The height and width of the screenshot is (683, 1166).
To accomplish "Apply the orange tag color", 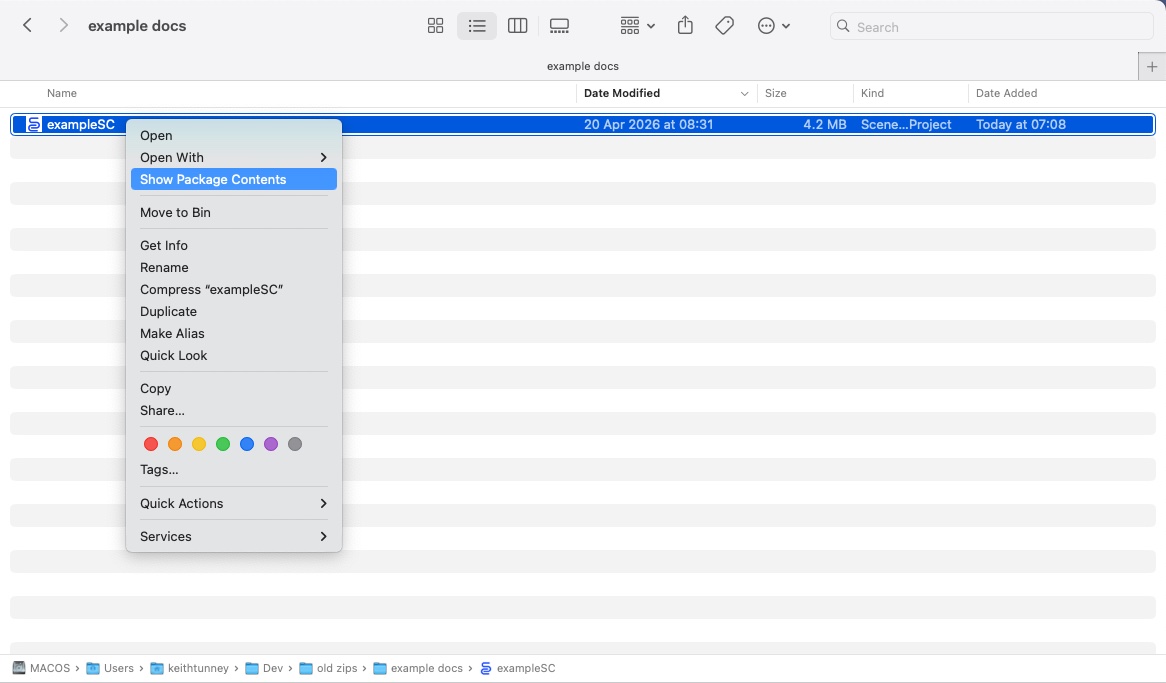I will 175,444.
